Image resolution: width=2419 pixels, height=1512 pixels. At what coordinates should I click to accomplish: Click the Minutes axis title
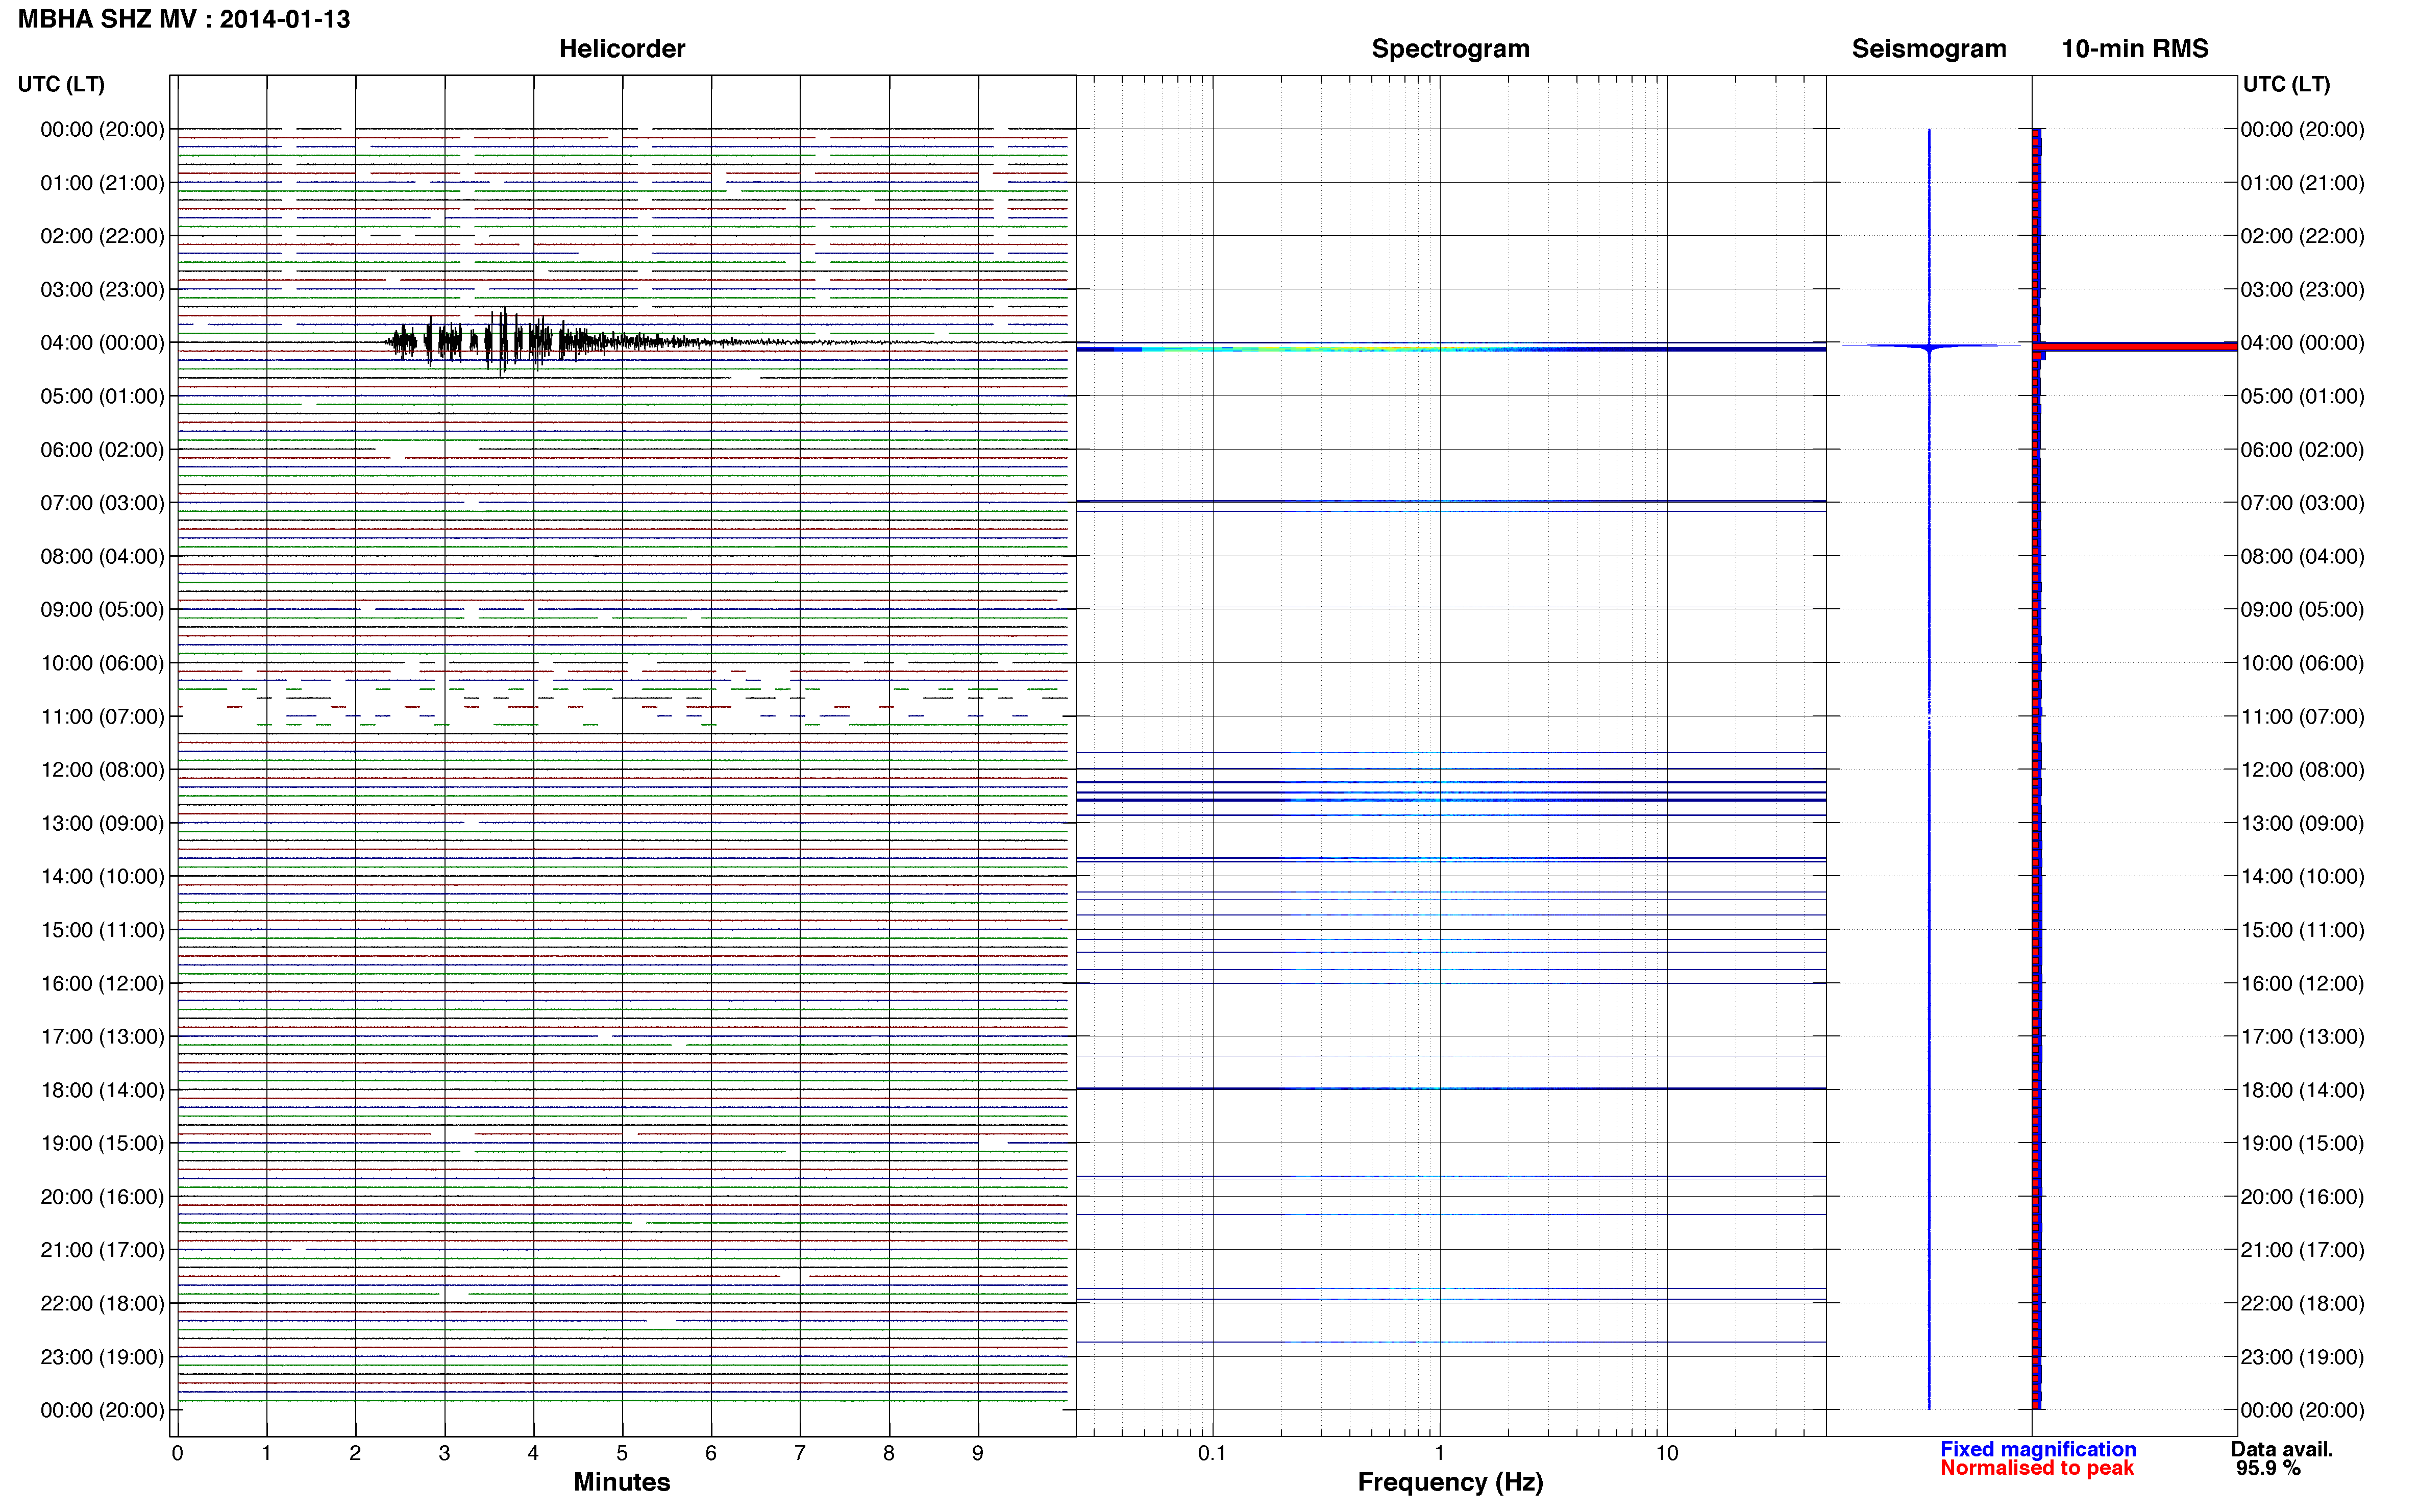click(x=622, y=1482)
